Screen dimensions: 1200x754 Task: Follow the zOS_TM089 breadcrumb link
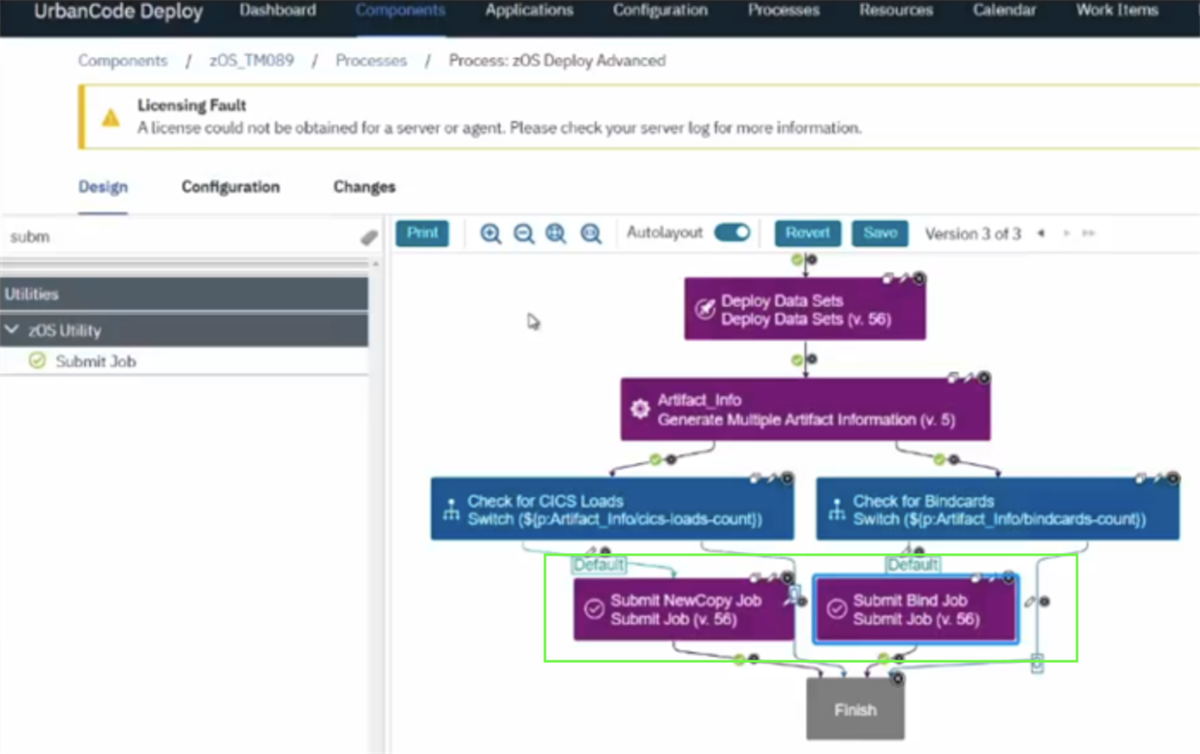tap(250, 60)
